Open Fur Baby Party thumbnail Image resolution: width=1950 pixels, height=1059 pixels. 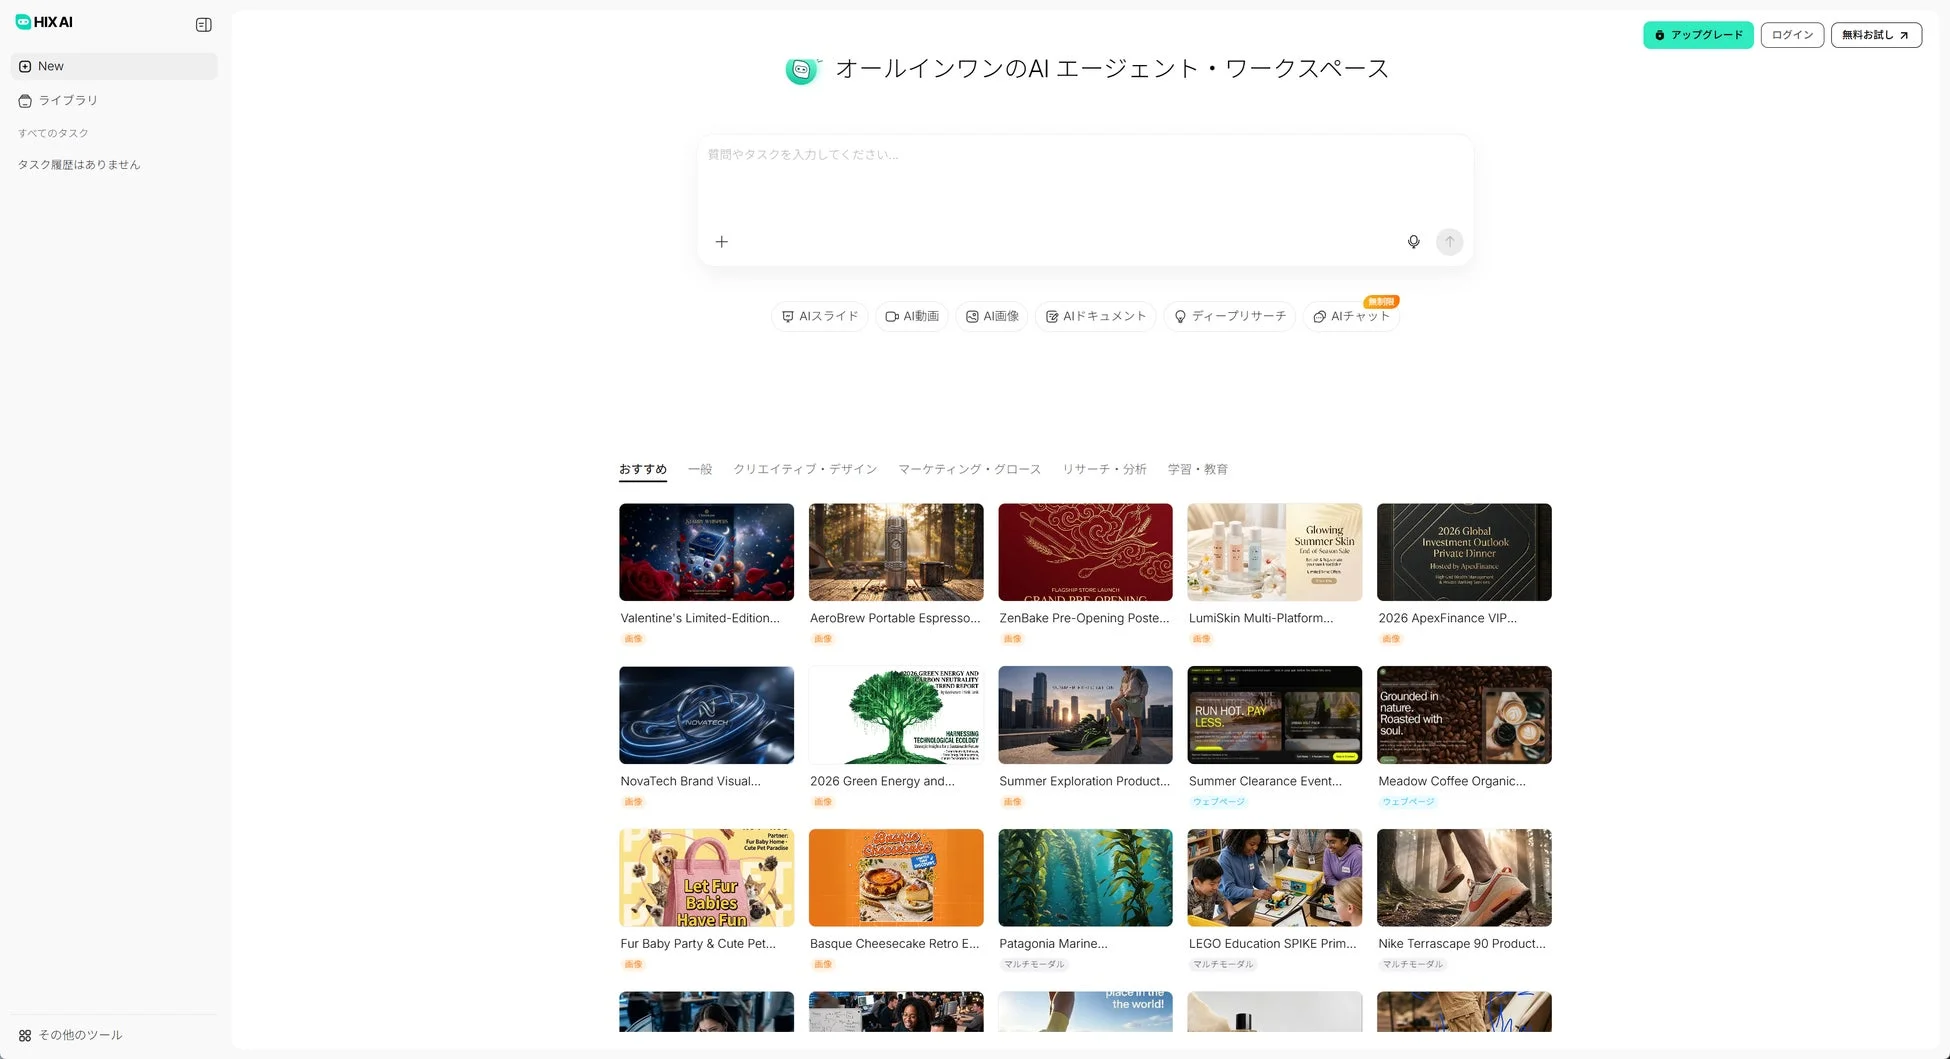tap(706, 878)
